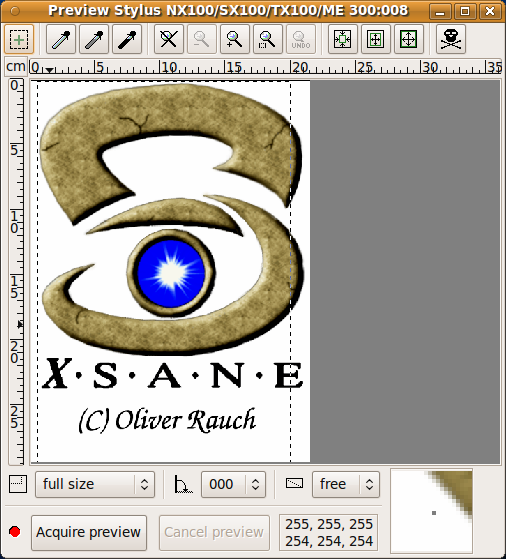
Task: Click the window menu button in title bar
Action: click(x=15, y=11)
